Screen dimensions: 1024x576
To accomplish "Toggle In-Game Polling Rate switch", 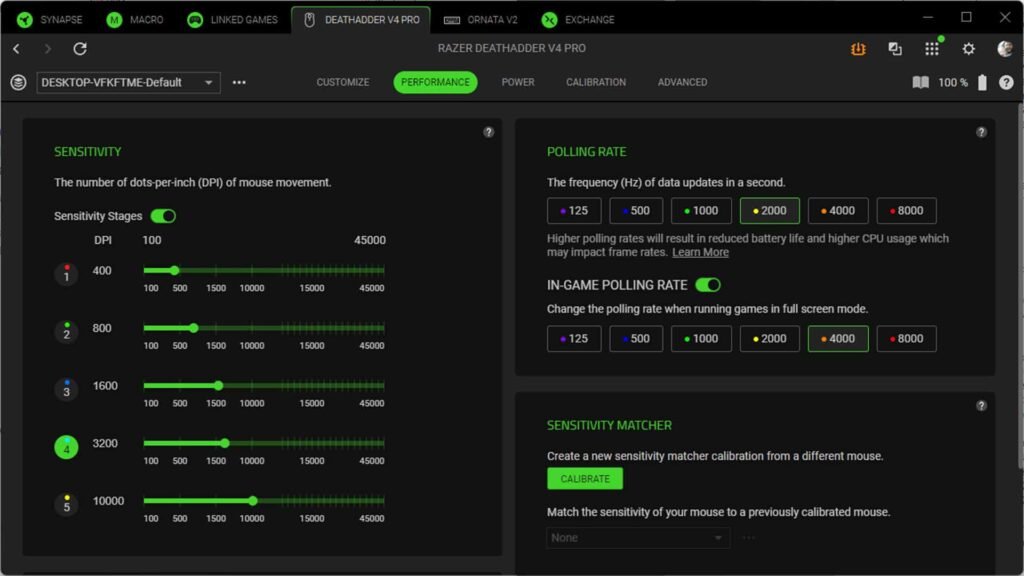I will pos(708,285).
